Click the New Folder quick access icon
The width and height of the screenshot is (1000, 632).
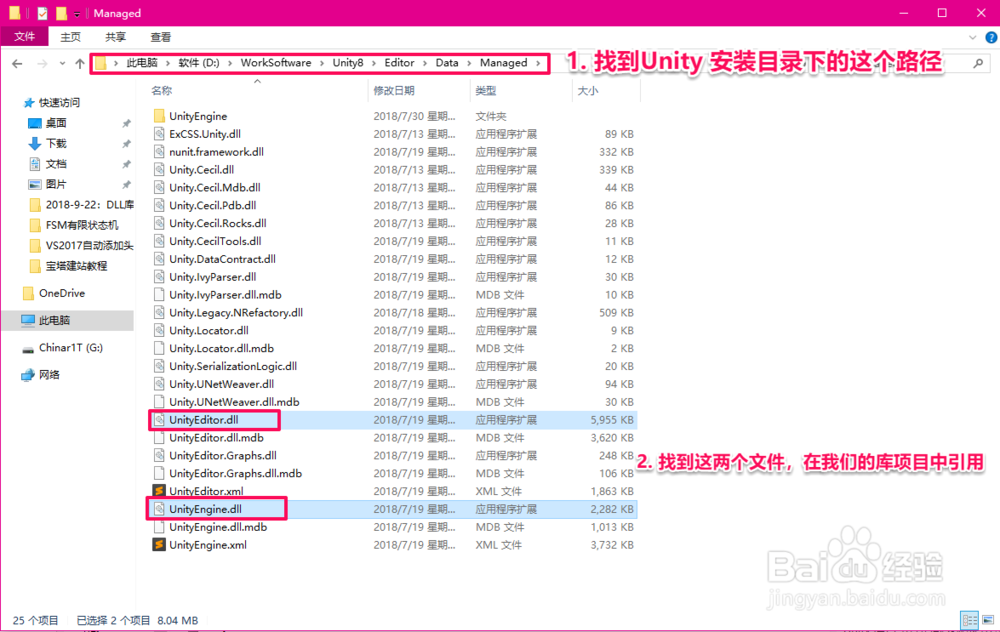click(x=62, y=13)
